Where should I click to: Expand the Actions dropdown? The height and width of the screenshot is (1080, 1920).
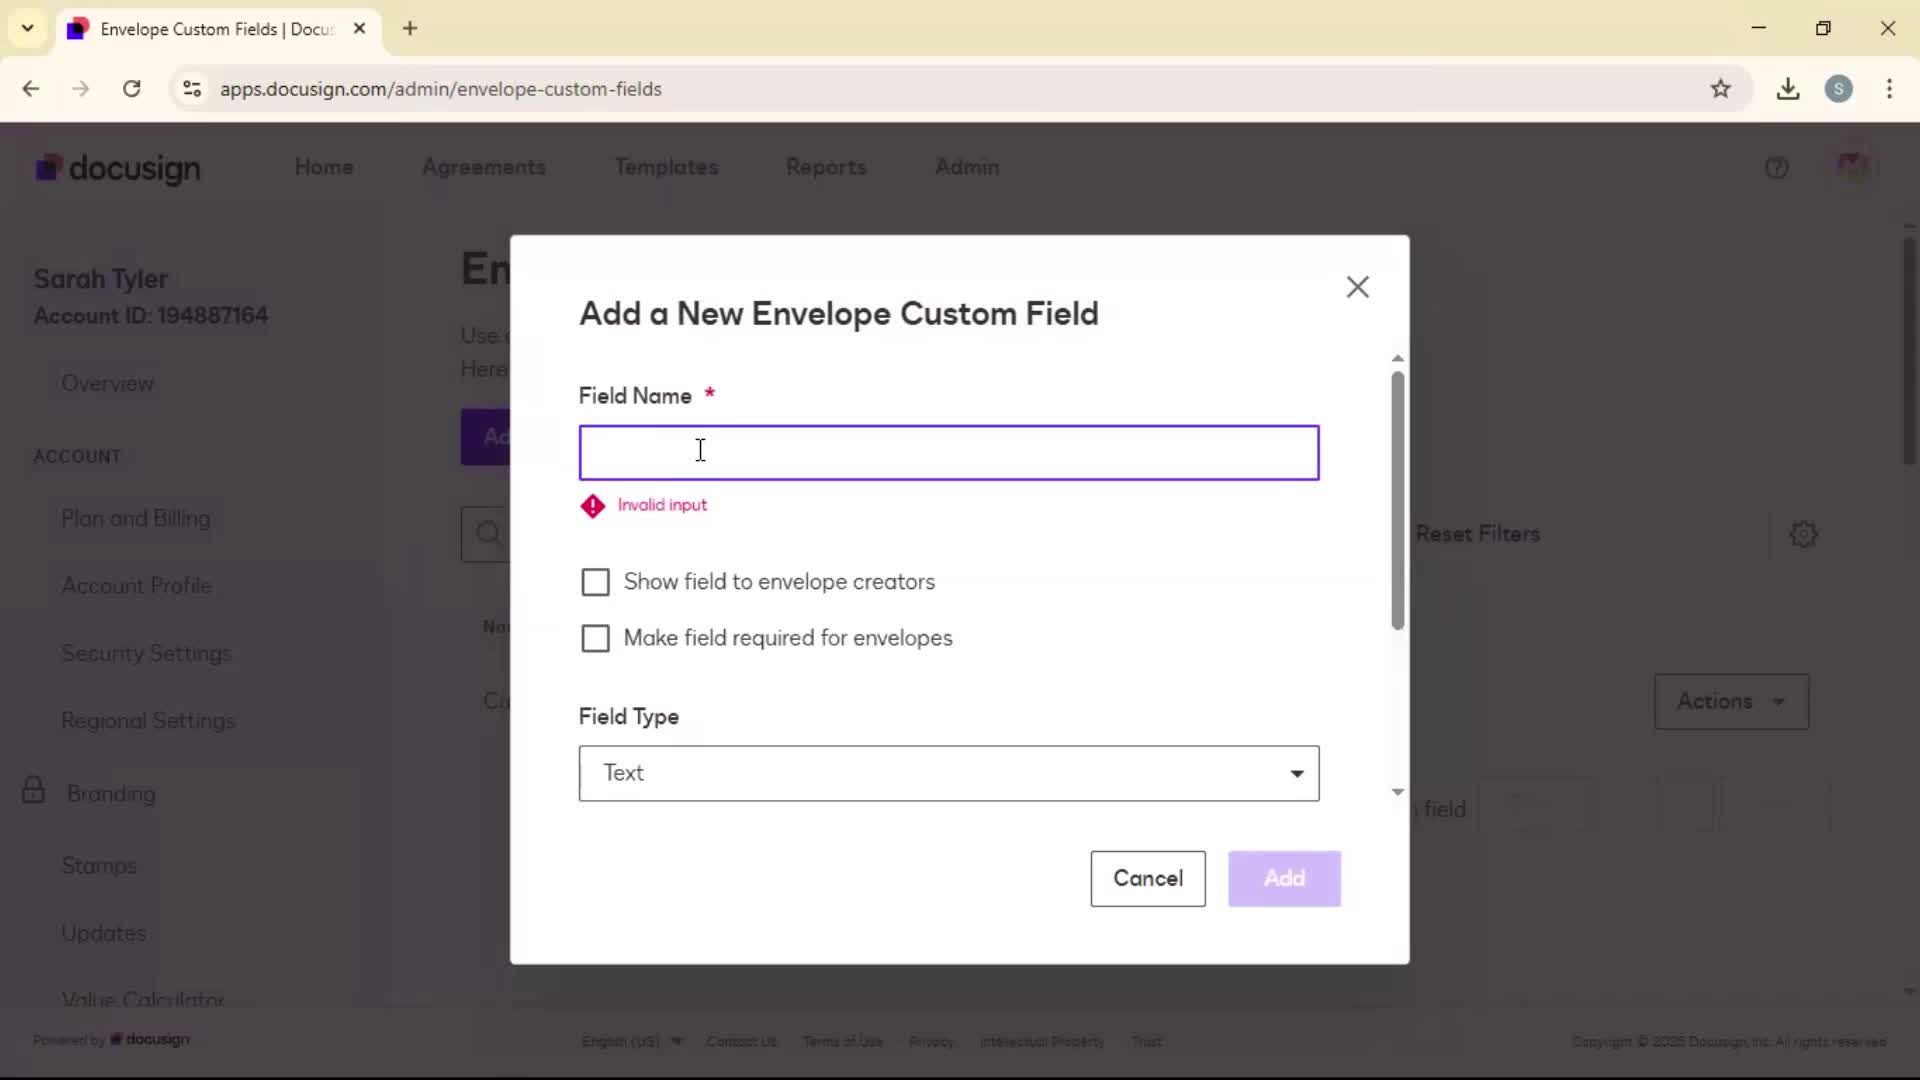[1731, 702]
